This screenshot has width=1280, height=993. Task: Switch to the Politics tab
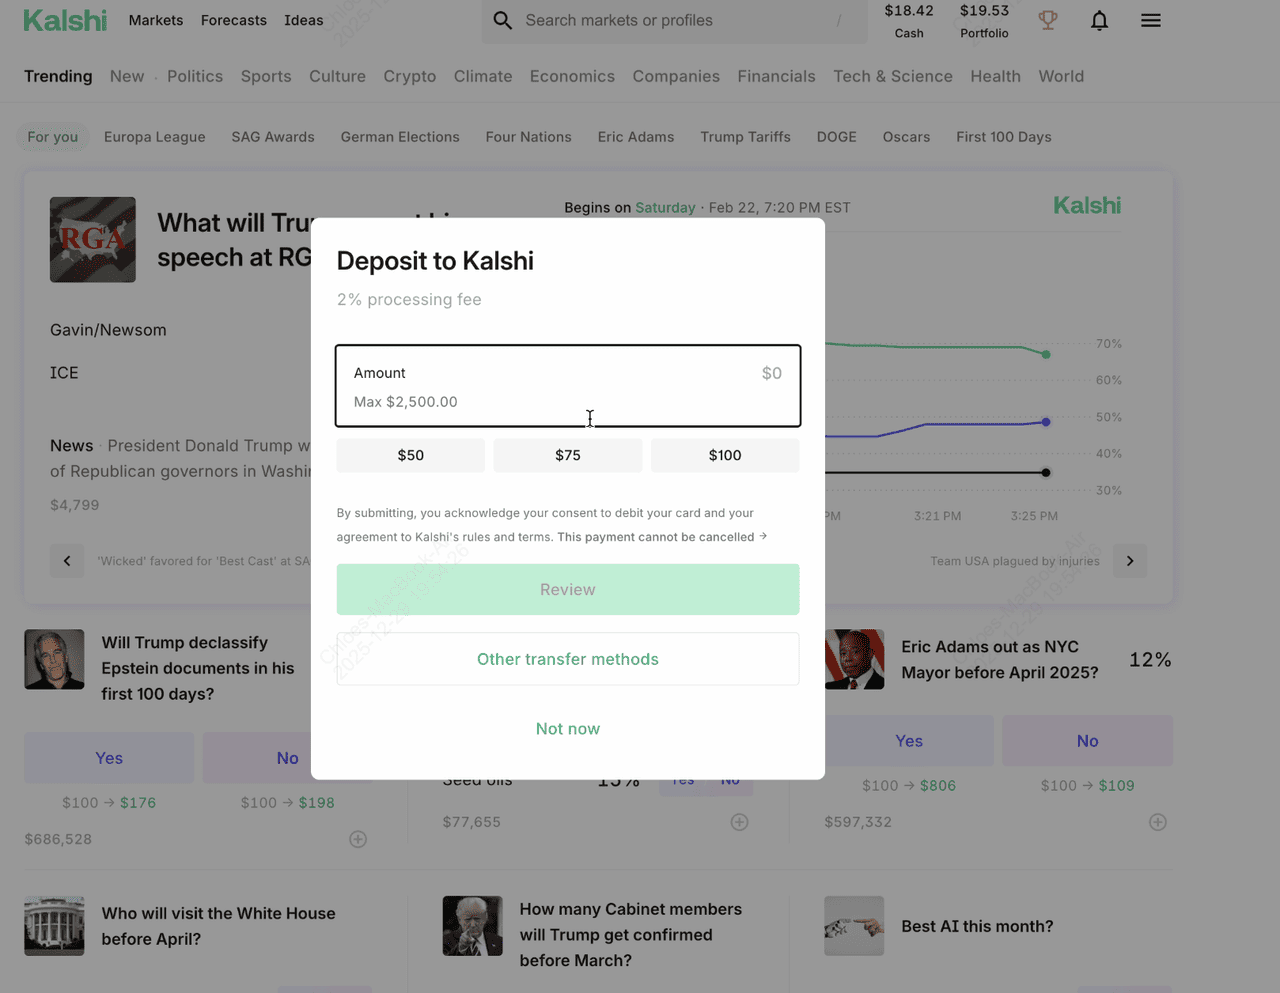(195, 76)
